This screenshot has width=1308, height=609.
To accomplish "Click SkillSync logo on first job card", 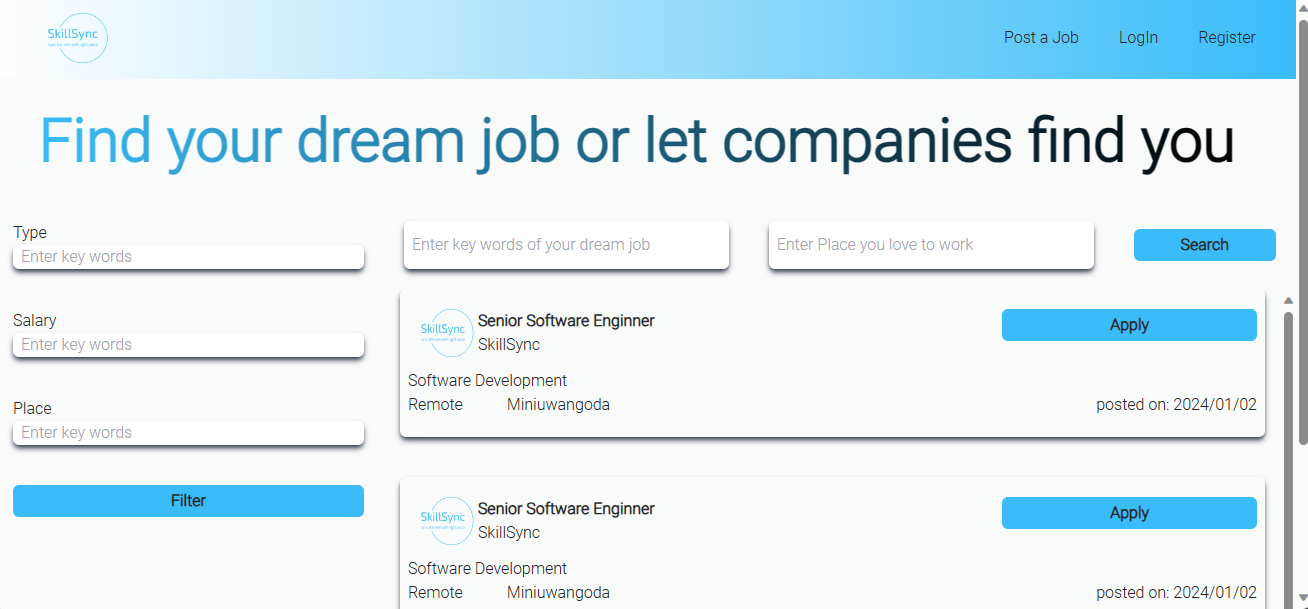I will 443,333.
